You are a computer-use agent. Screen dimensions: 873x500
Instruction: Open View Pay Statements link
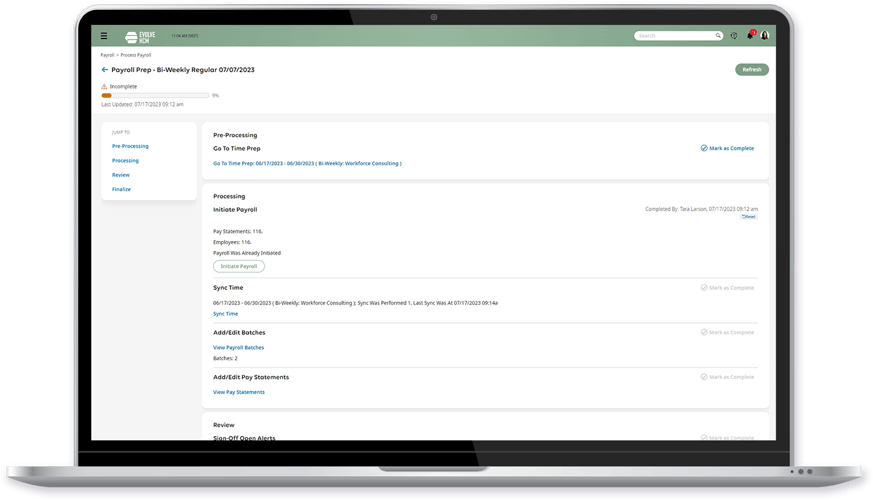pos(239,392)
